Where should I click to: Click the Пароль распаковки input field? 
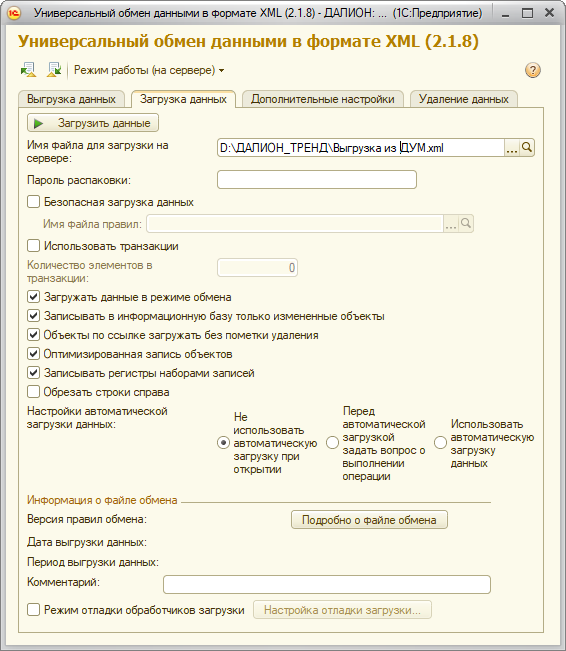317,180
